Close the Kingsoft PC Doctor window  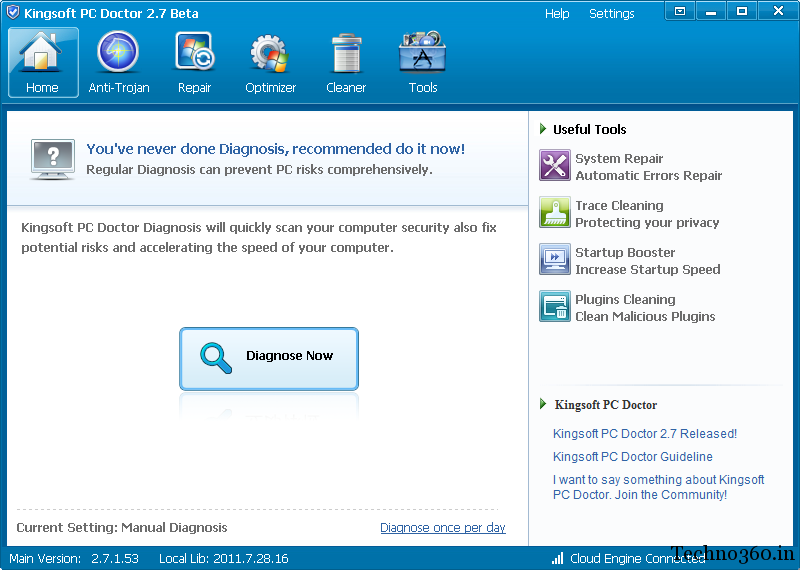[778, 11]
